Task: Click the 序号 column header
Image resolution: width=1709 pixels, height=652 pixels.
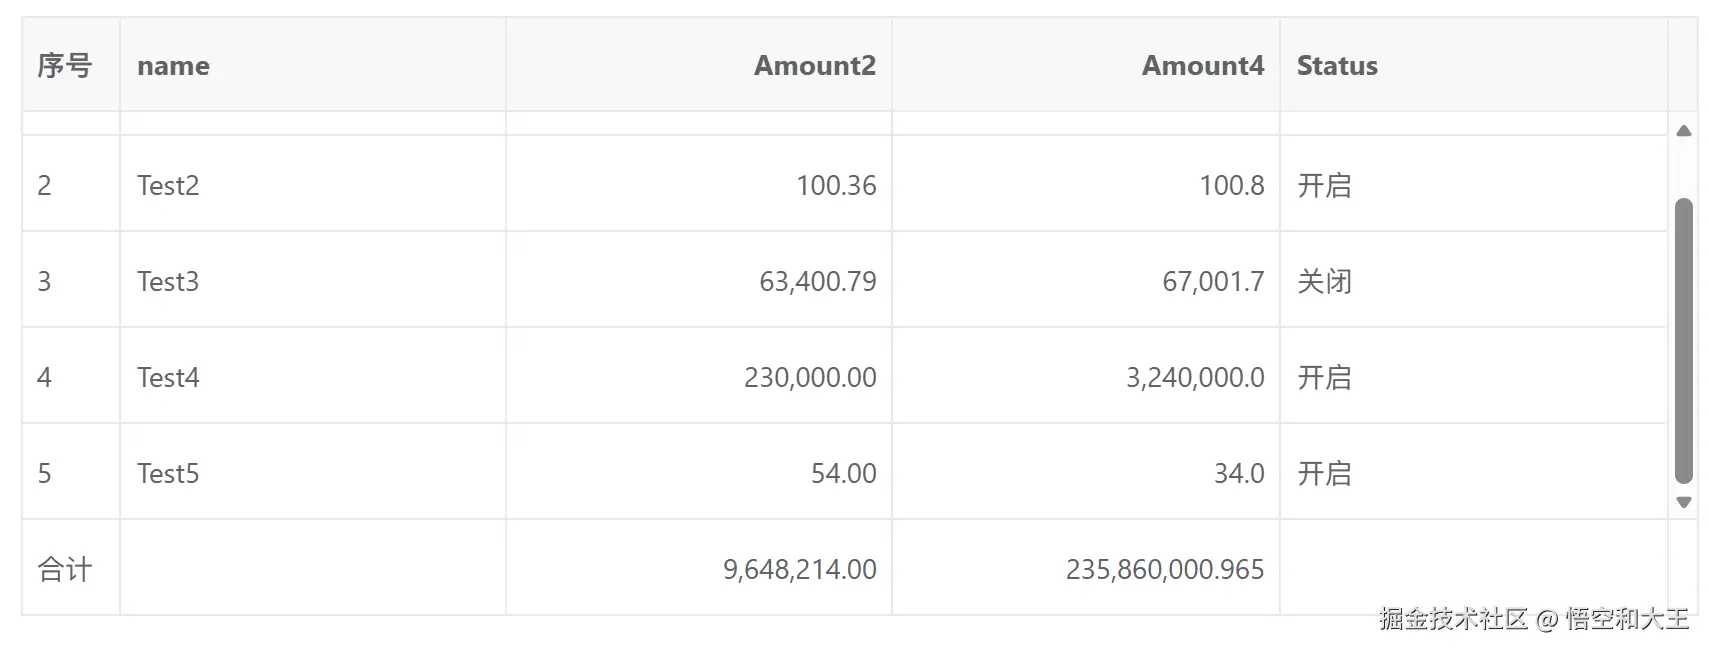Action: click(65, 66)
